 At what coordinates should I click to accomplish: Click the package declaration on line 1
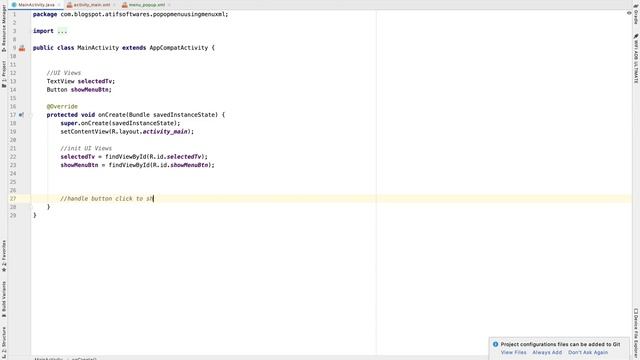tap(130, 14)
